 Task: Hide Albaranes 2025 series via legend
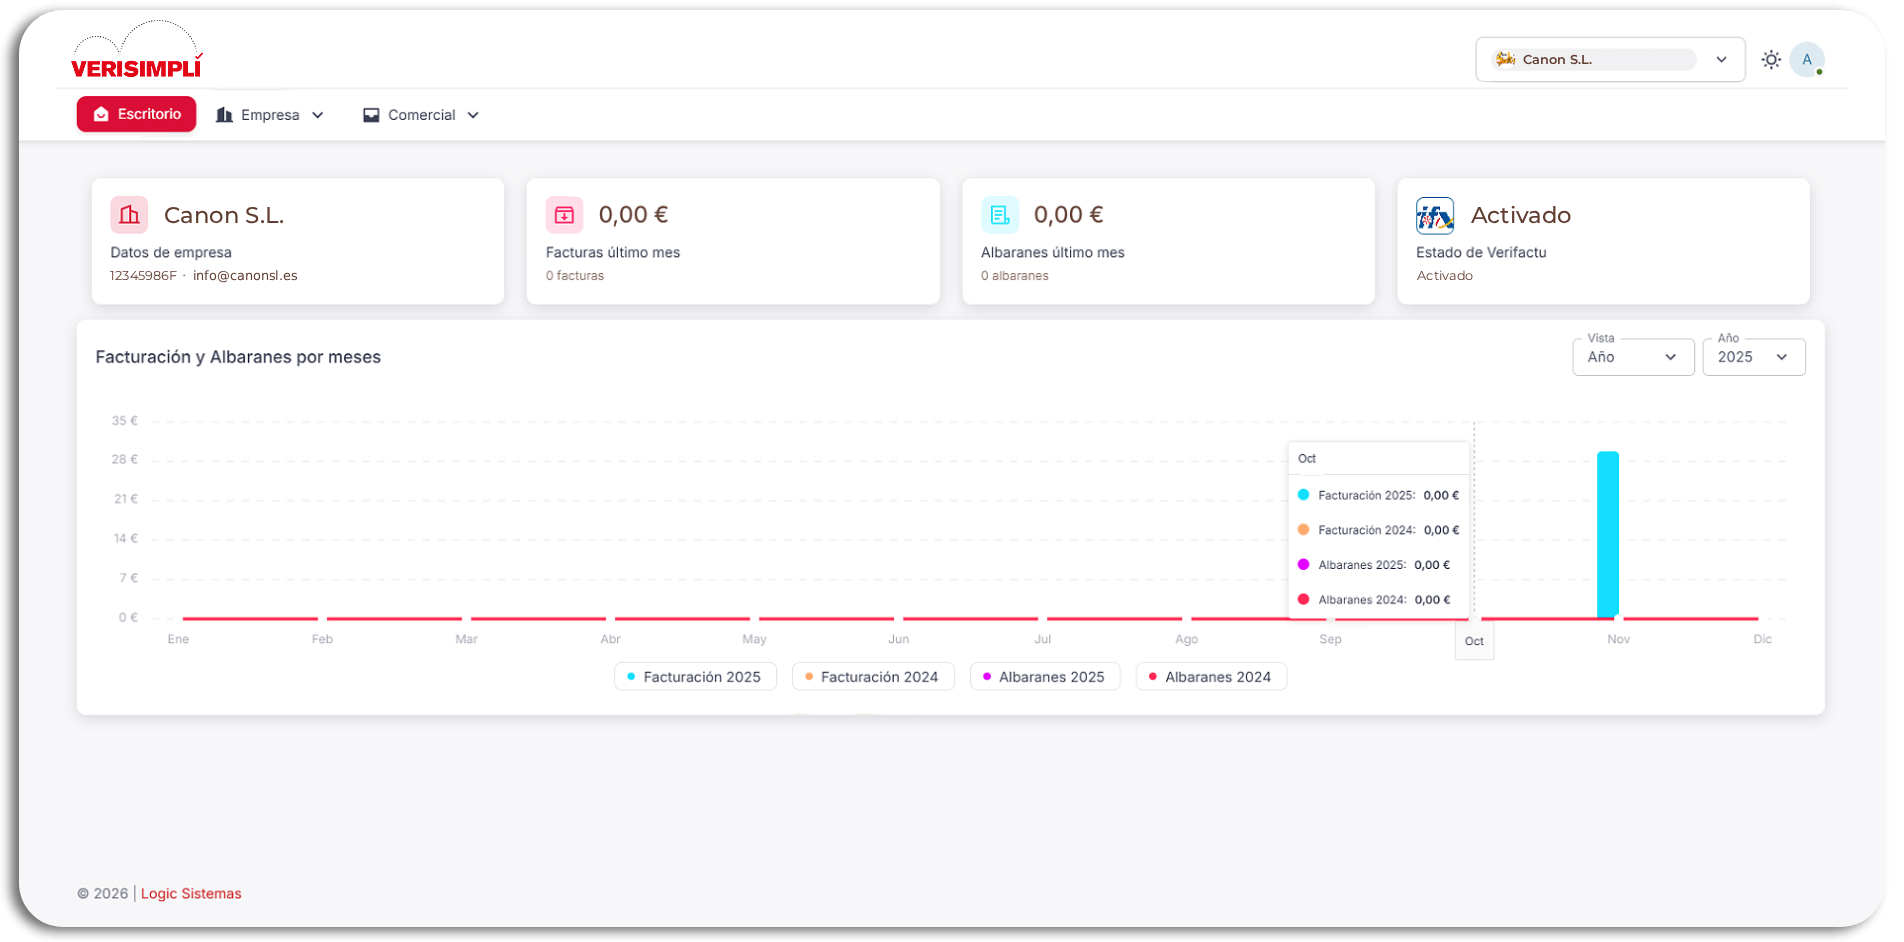(1045, 677)
